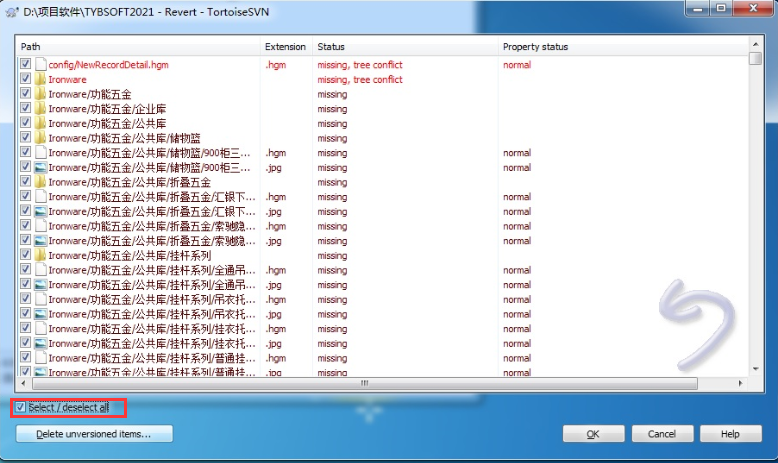Uncheck checkbox of row ending in 折叠五金
Screen dimensions: 778x463
click(x=25, y=181)
